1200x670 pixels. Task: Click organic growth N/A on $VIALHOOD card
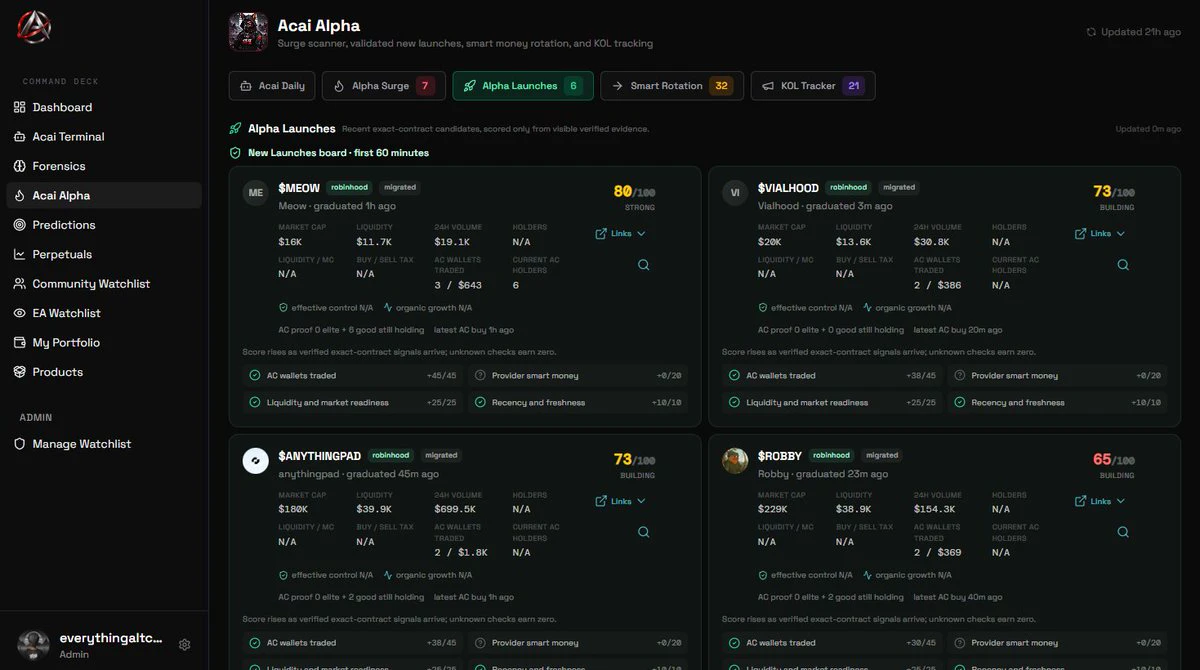(x=907, y=308)
